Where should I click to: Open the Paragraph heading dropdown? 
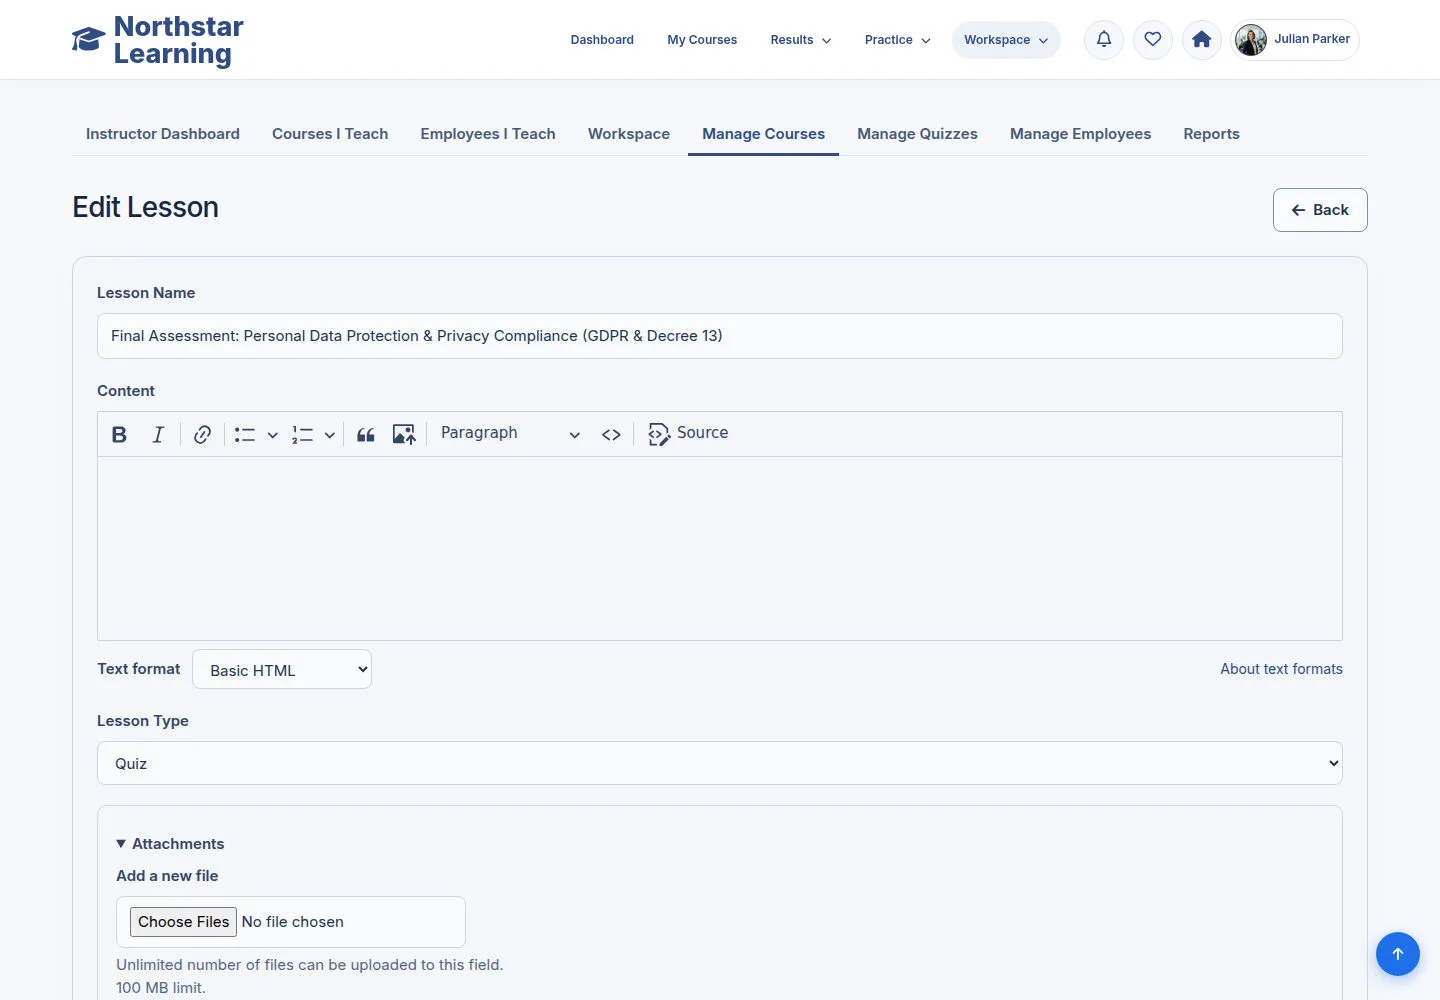(x=510, y=434)
